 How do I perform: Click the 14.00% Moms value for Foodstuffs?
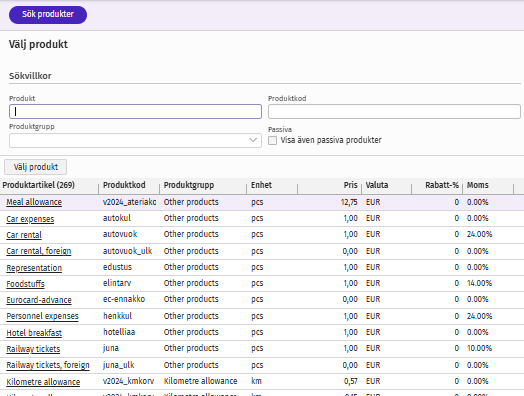point(479,283)
